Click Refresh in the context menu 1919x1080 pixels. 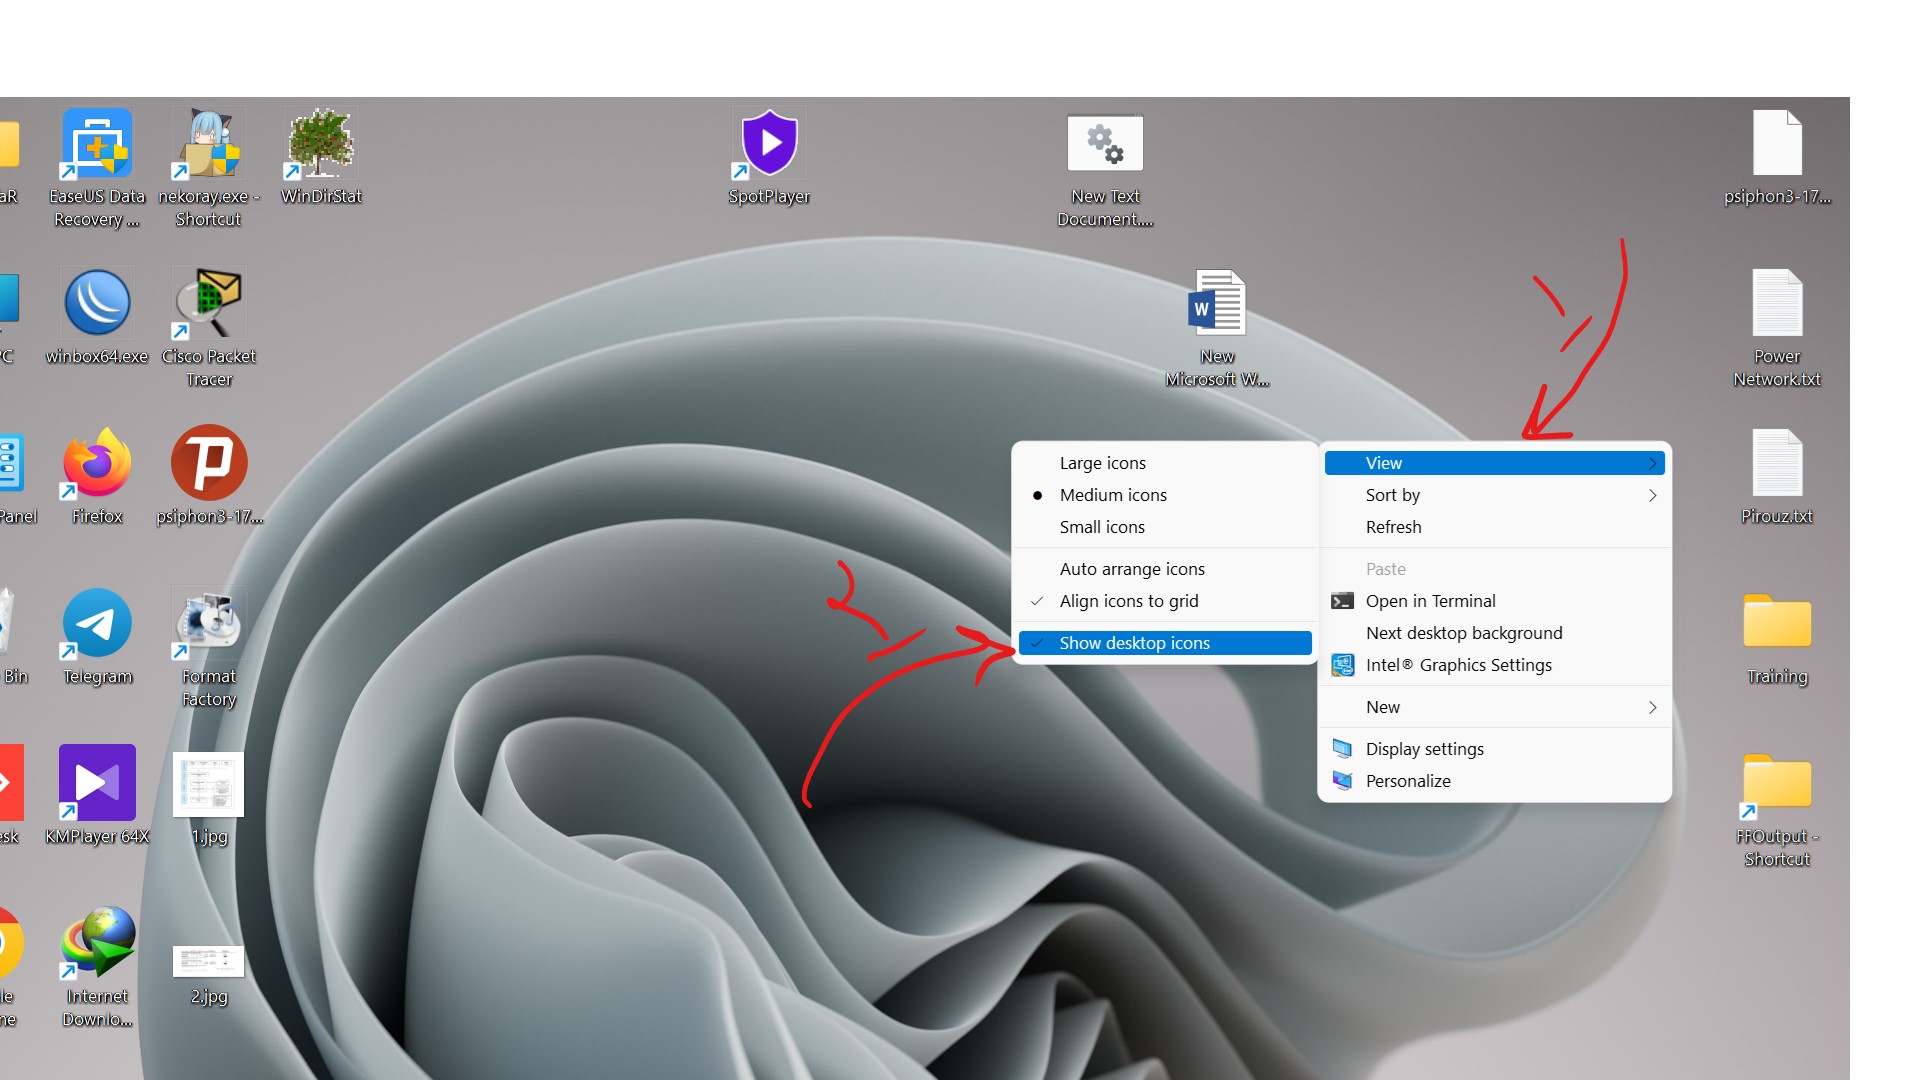coord(1495,527)
